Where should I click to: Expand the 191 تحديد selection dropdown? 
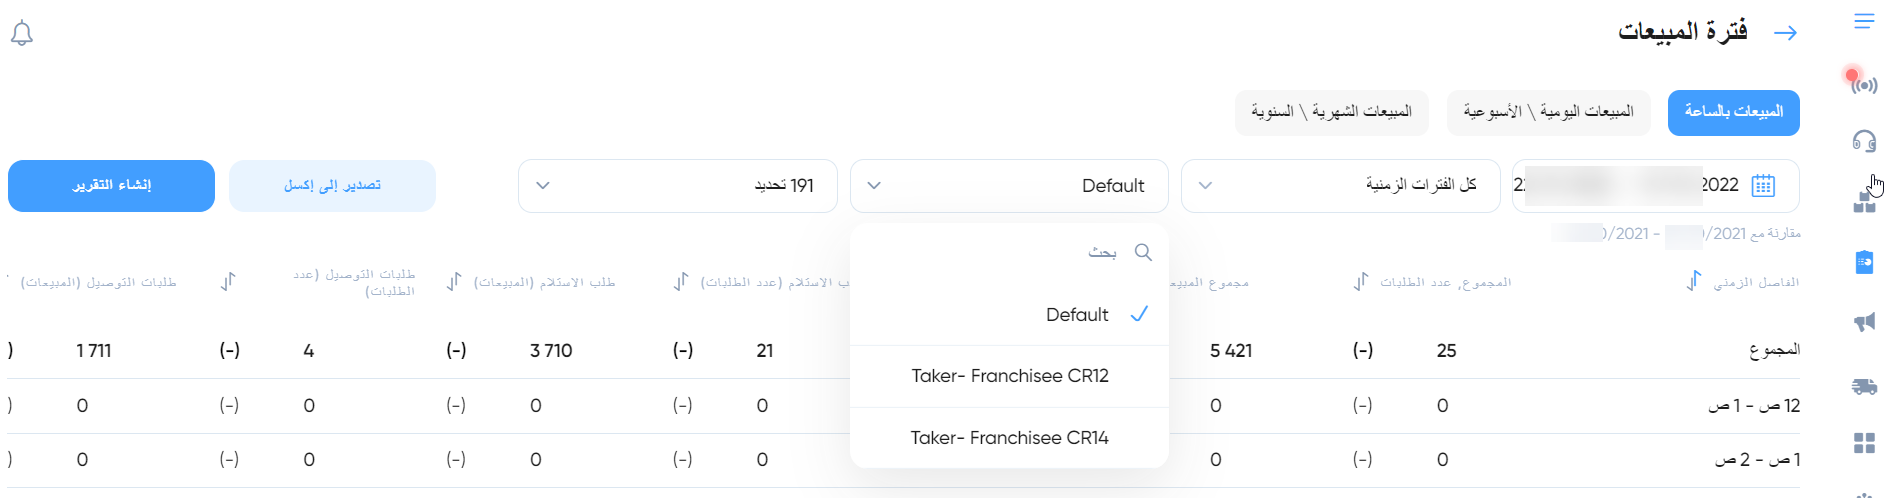coord(677,185)
